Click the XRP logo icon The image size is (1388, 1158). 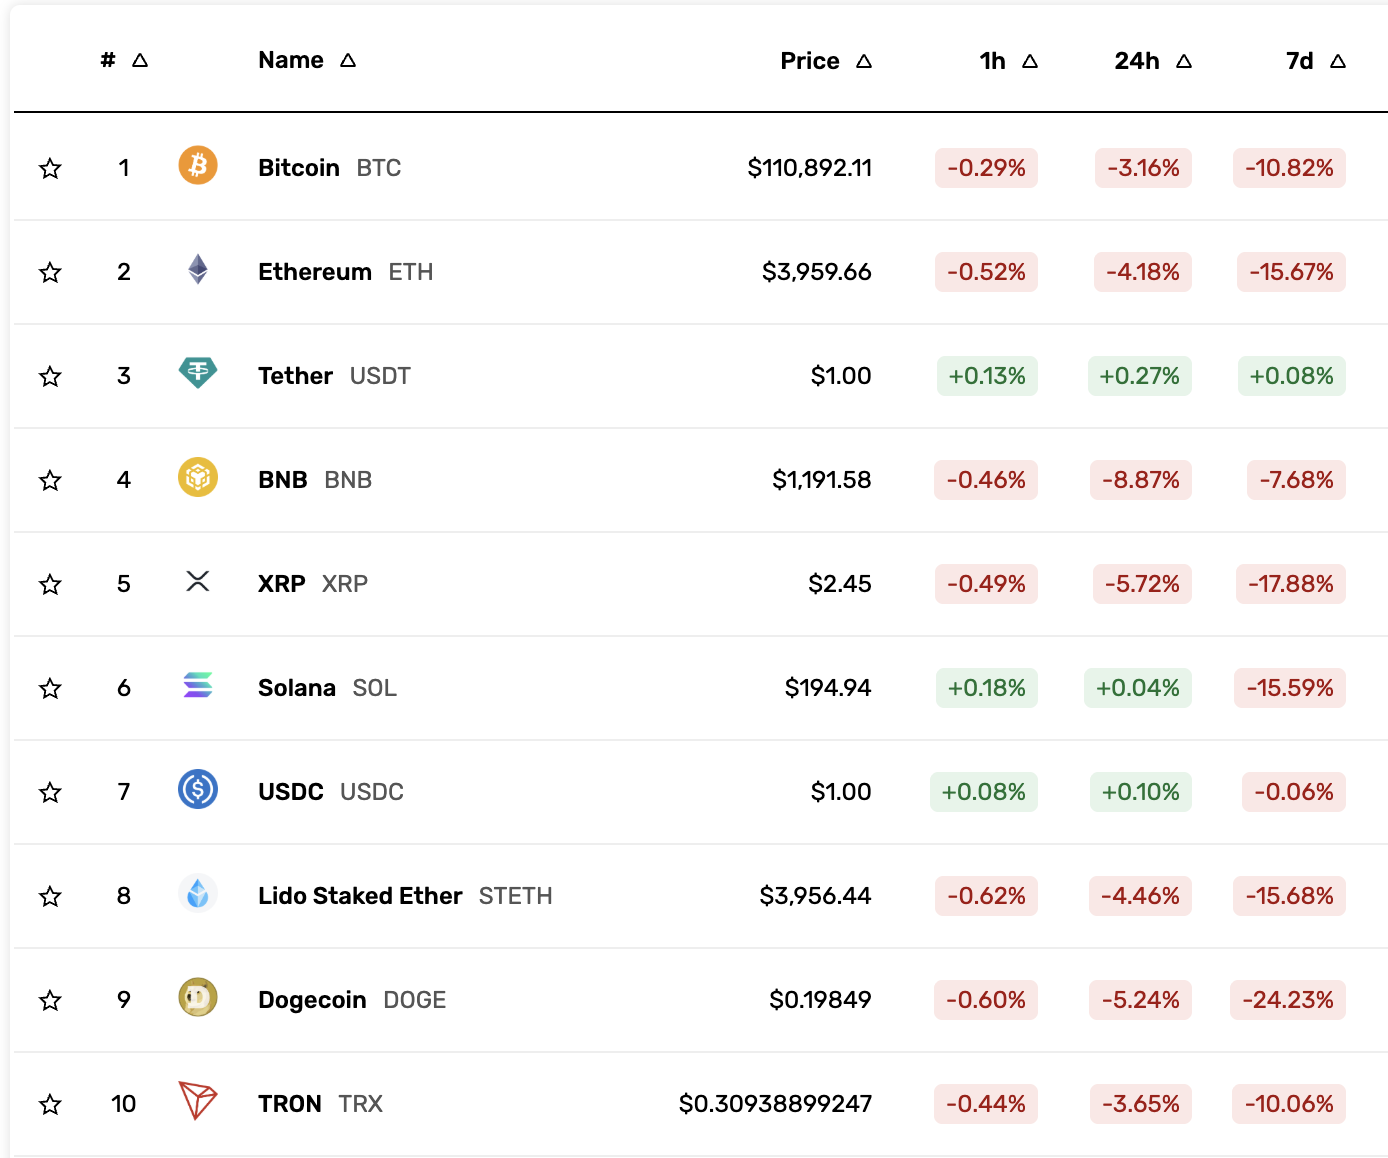[x=197, y=583]
